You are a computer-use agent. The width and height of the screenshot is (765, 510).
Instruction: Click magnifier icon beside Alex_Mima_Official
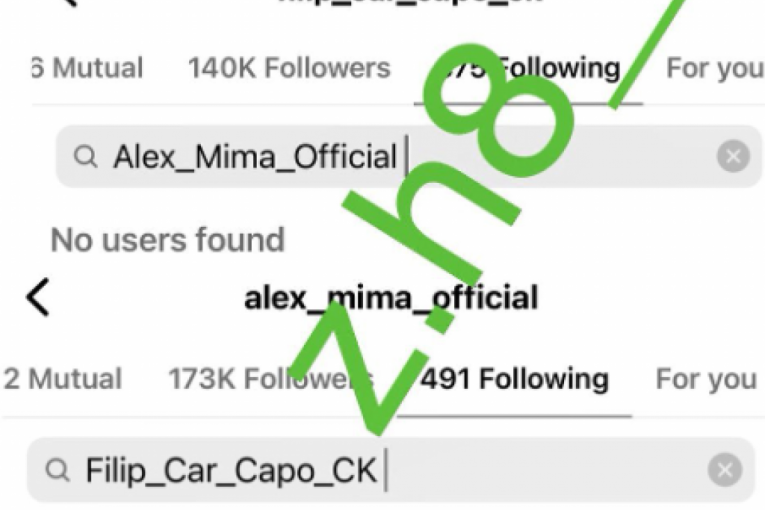[86, 157]
